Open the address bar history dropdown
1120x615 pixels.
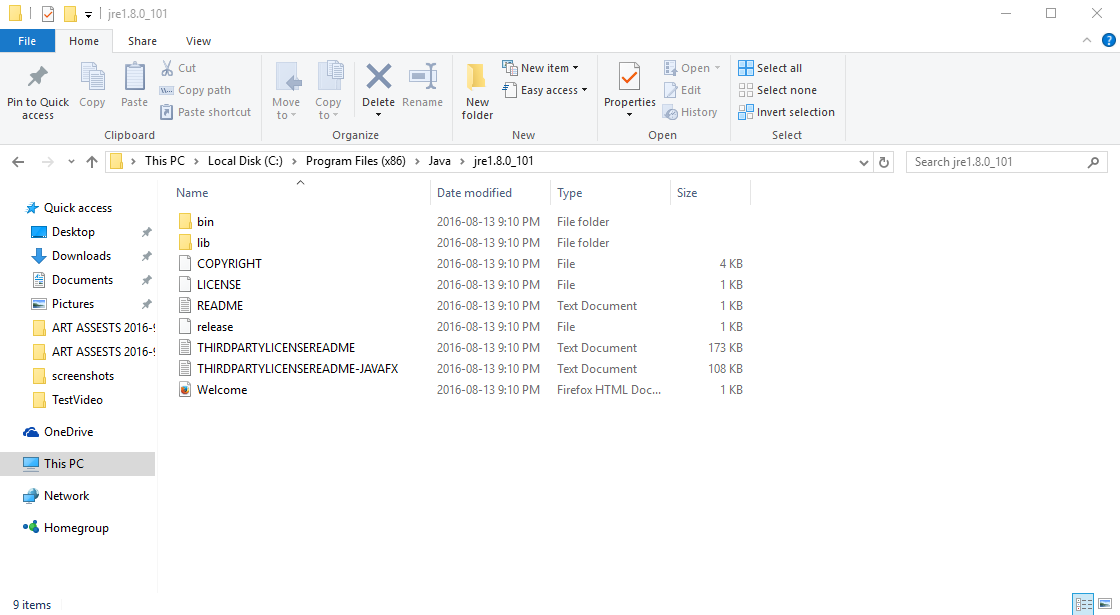pos(864,162)
